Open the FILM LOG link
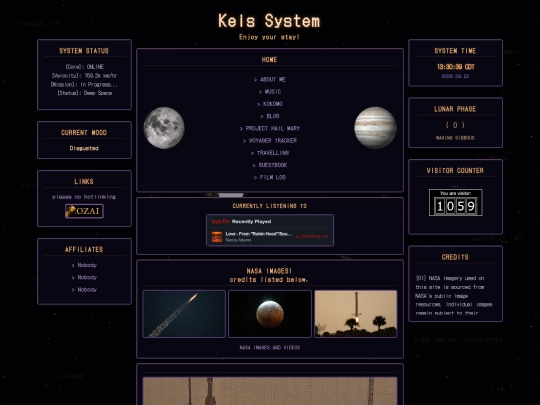Viewport: 540px width, 405px height. tap(270, 177)
